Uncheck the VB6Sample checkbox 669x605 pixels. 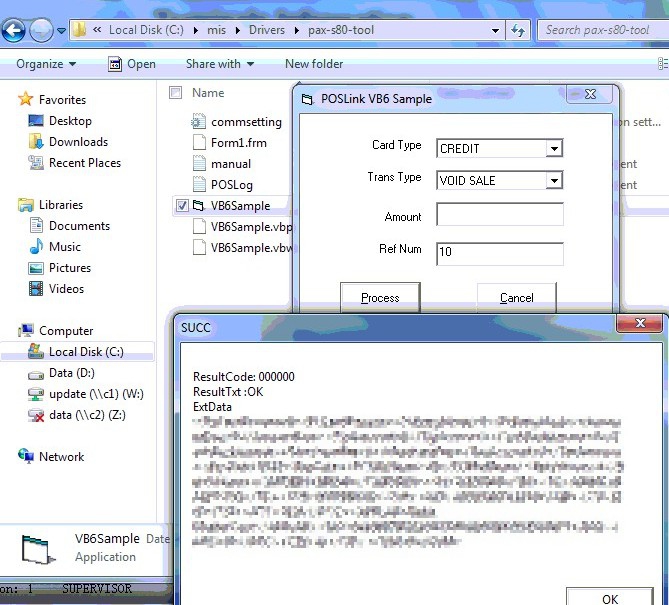[182, 206]
